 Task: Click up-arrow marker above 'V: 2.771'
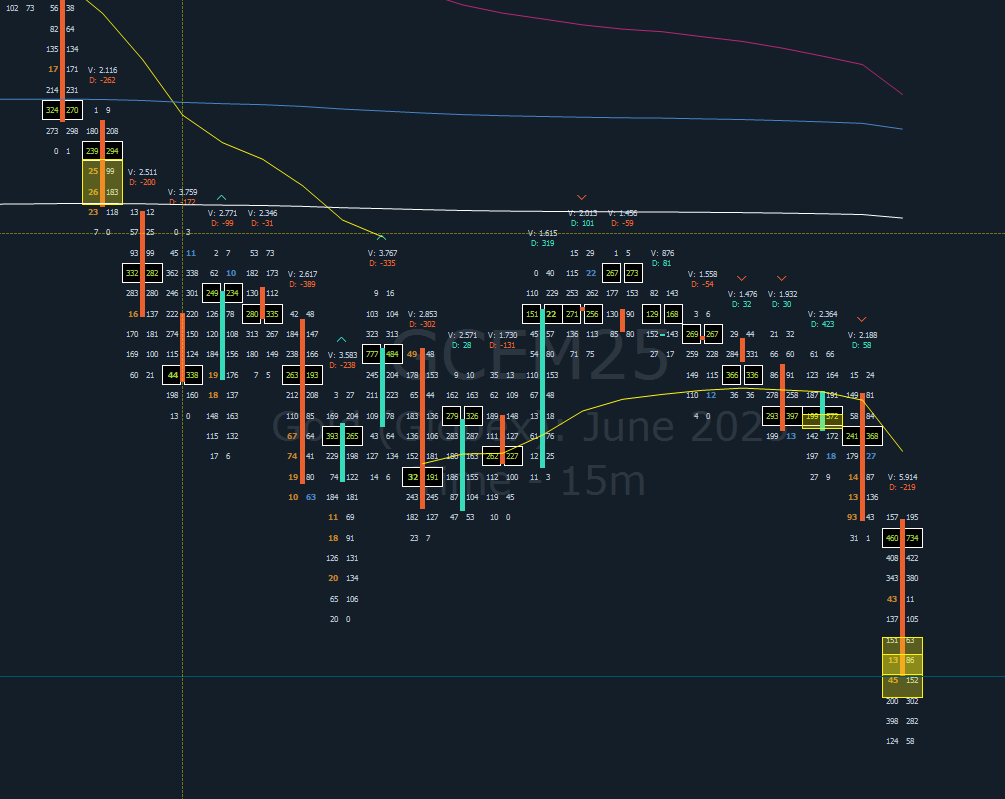click(x=221, y=197)
